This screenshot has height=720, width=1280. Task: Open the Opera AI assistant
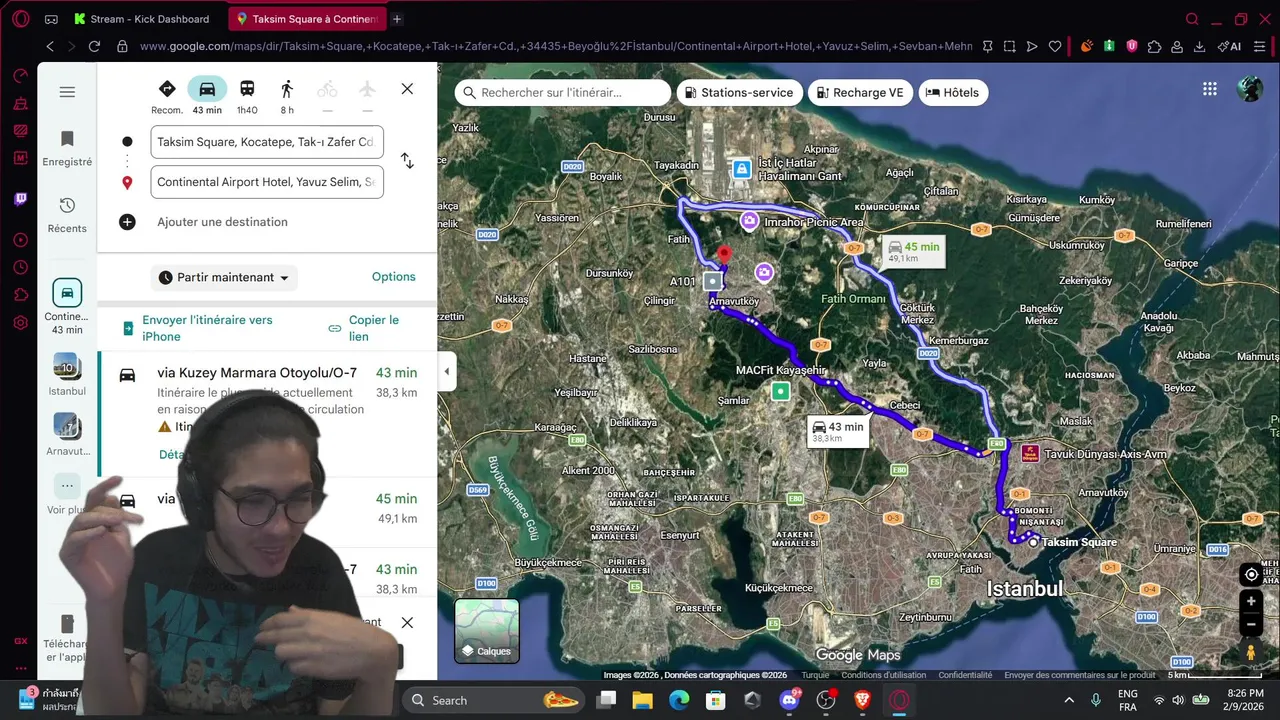tap(1229, 46)
